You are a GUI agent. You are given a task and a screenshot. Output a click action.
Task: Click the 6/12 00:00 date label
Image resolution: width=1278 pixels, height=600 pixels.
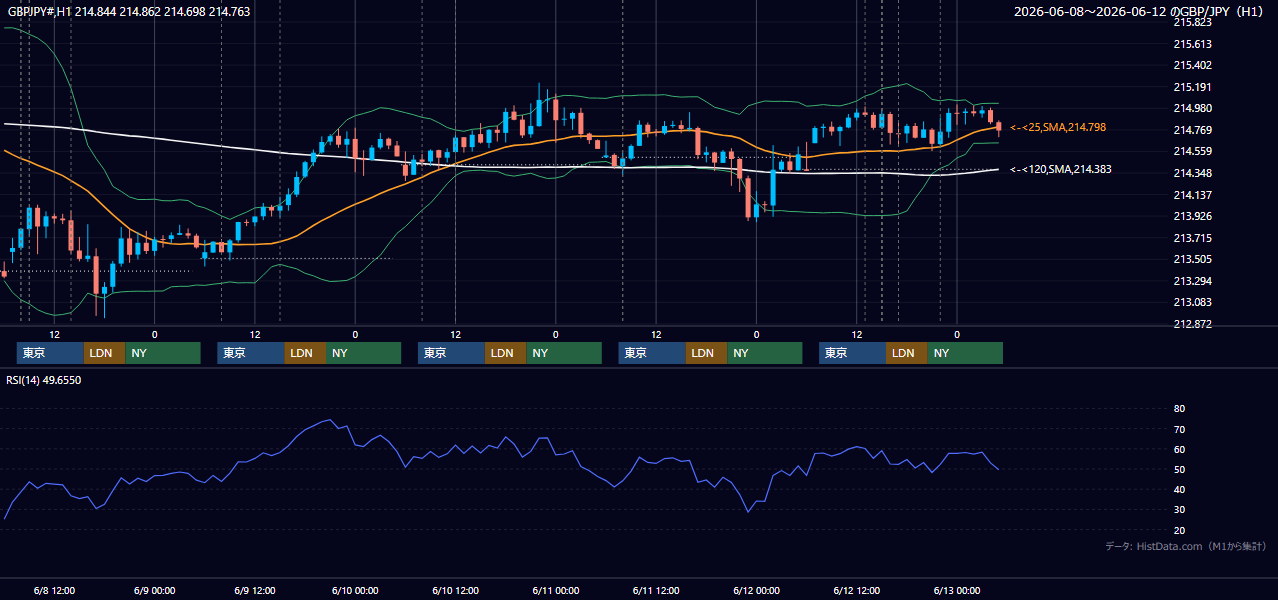(756, 590)
